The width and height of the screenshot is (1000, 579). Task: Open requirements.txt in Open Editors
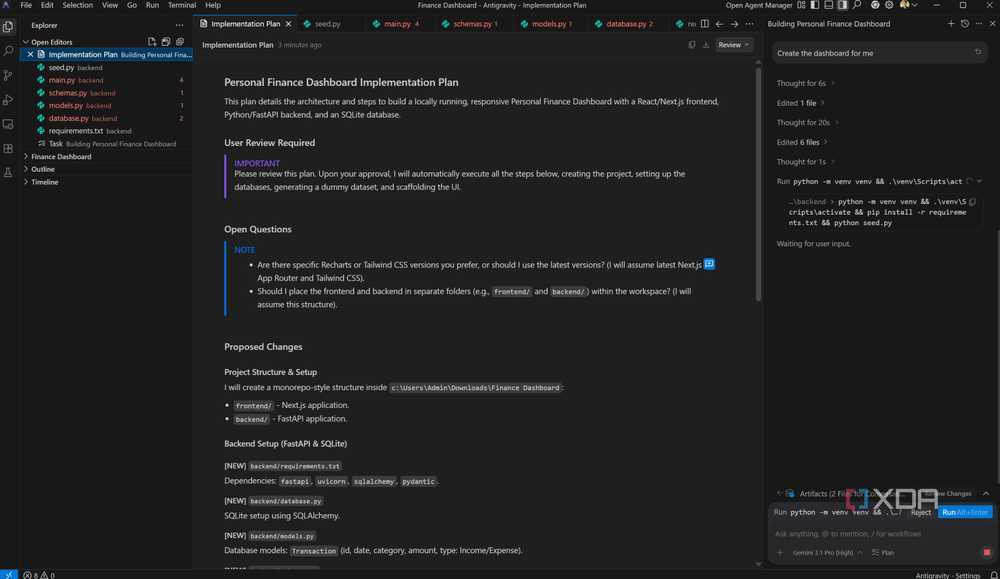[x=106, y=131]
